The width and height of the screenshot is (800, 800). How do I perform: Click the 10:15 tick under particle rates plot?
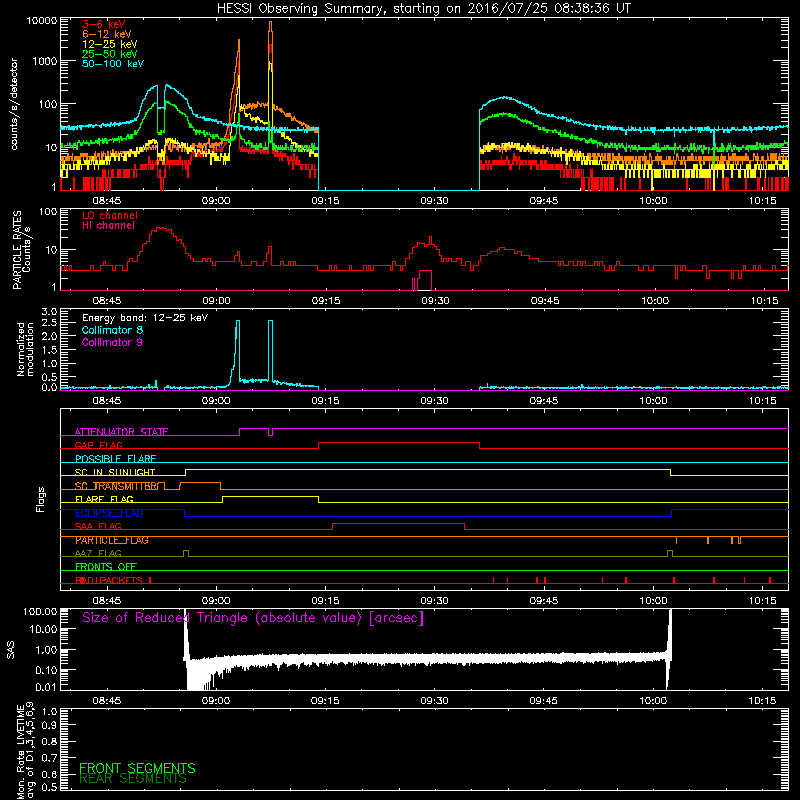coord(764,301)
